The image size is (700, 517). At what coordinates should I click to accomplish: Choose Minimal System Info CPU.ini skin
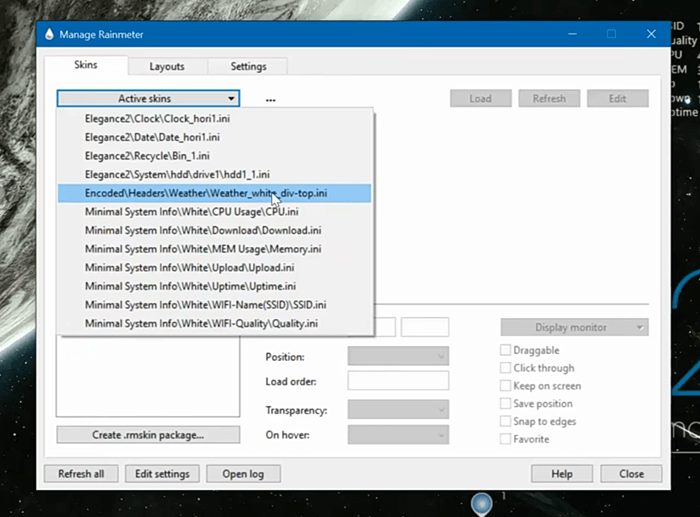(x=215, y=212)
